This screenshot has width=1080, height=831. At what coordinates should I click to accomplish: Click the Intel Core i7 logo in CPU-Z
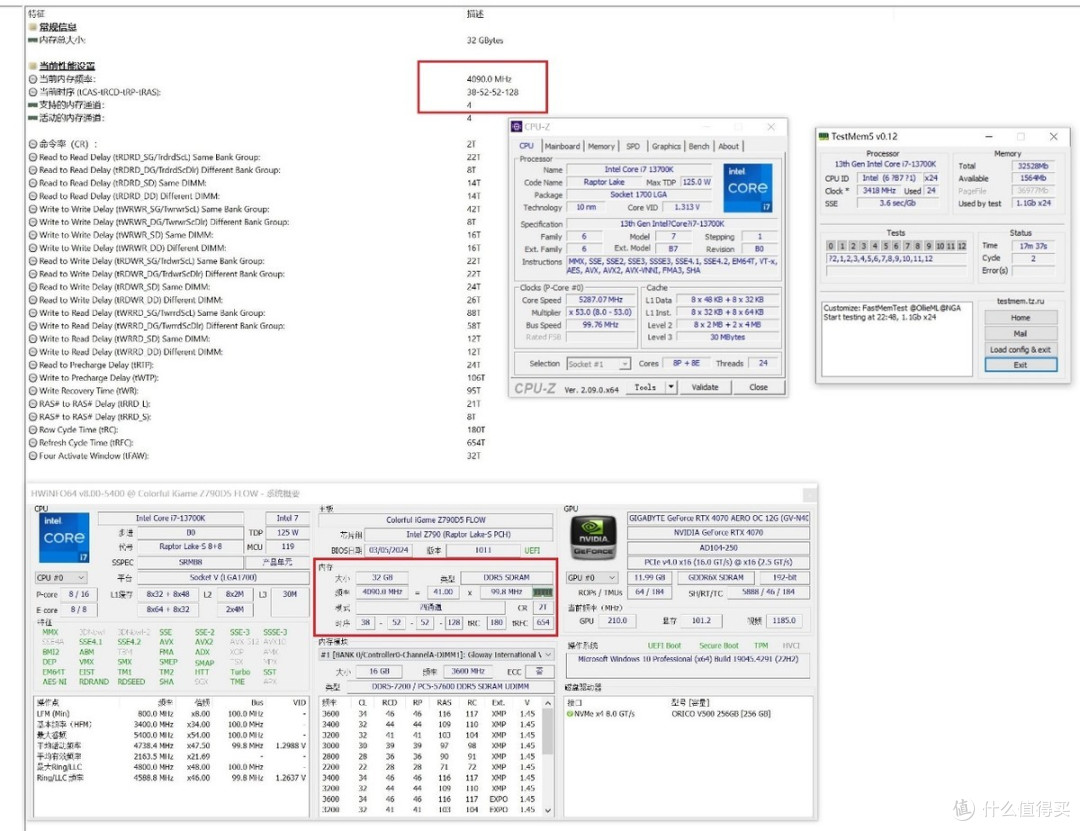point(747,187)
